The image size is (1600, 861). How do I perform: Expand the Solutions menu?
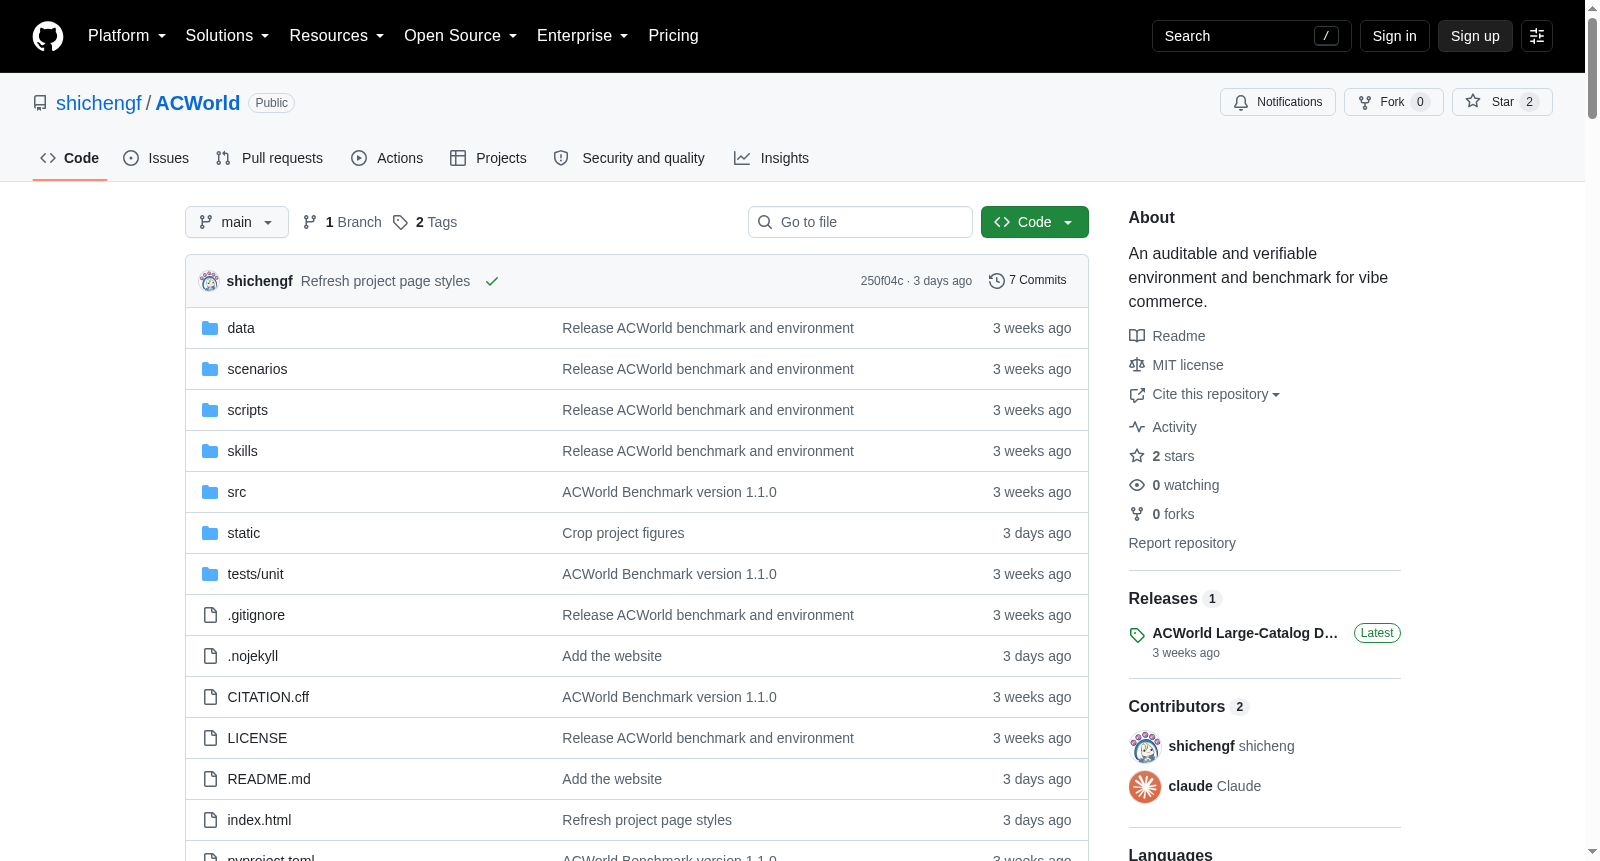(x=227, y=36)
